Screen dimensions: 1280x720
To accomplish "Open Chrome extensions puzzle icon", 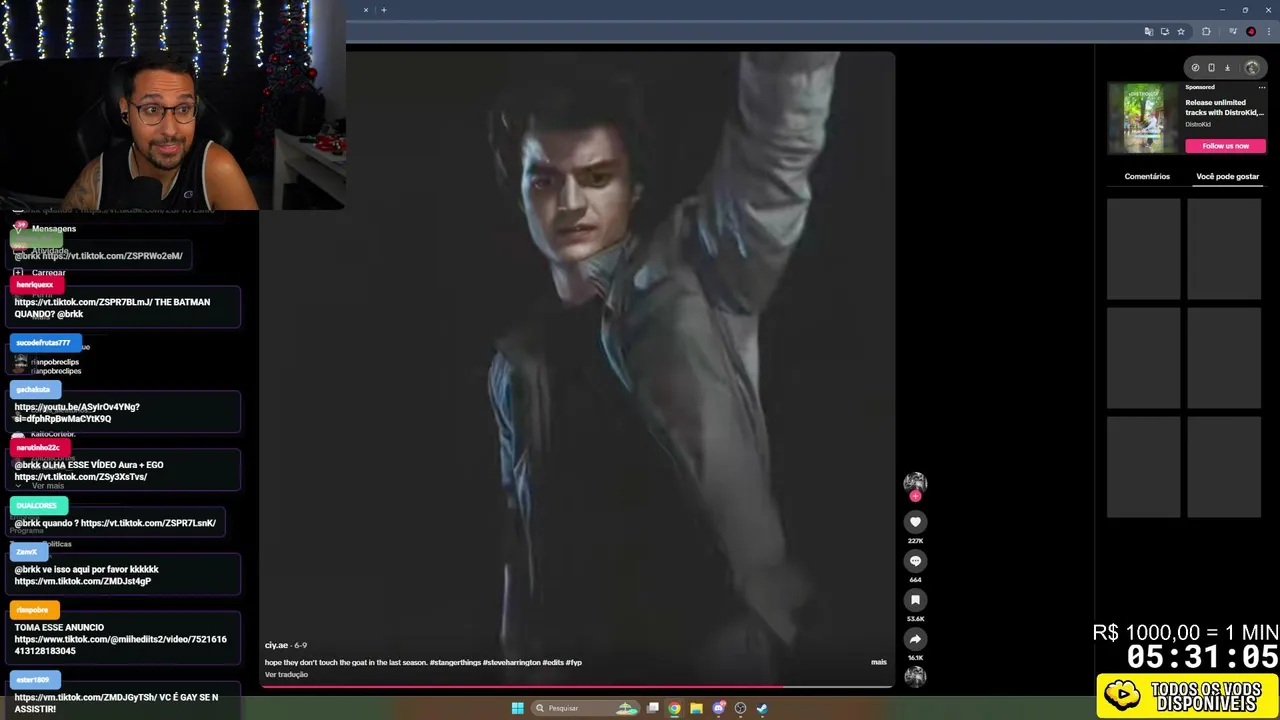I will pyautogui.click(x=1206, y=32).
